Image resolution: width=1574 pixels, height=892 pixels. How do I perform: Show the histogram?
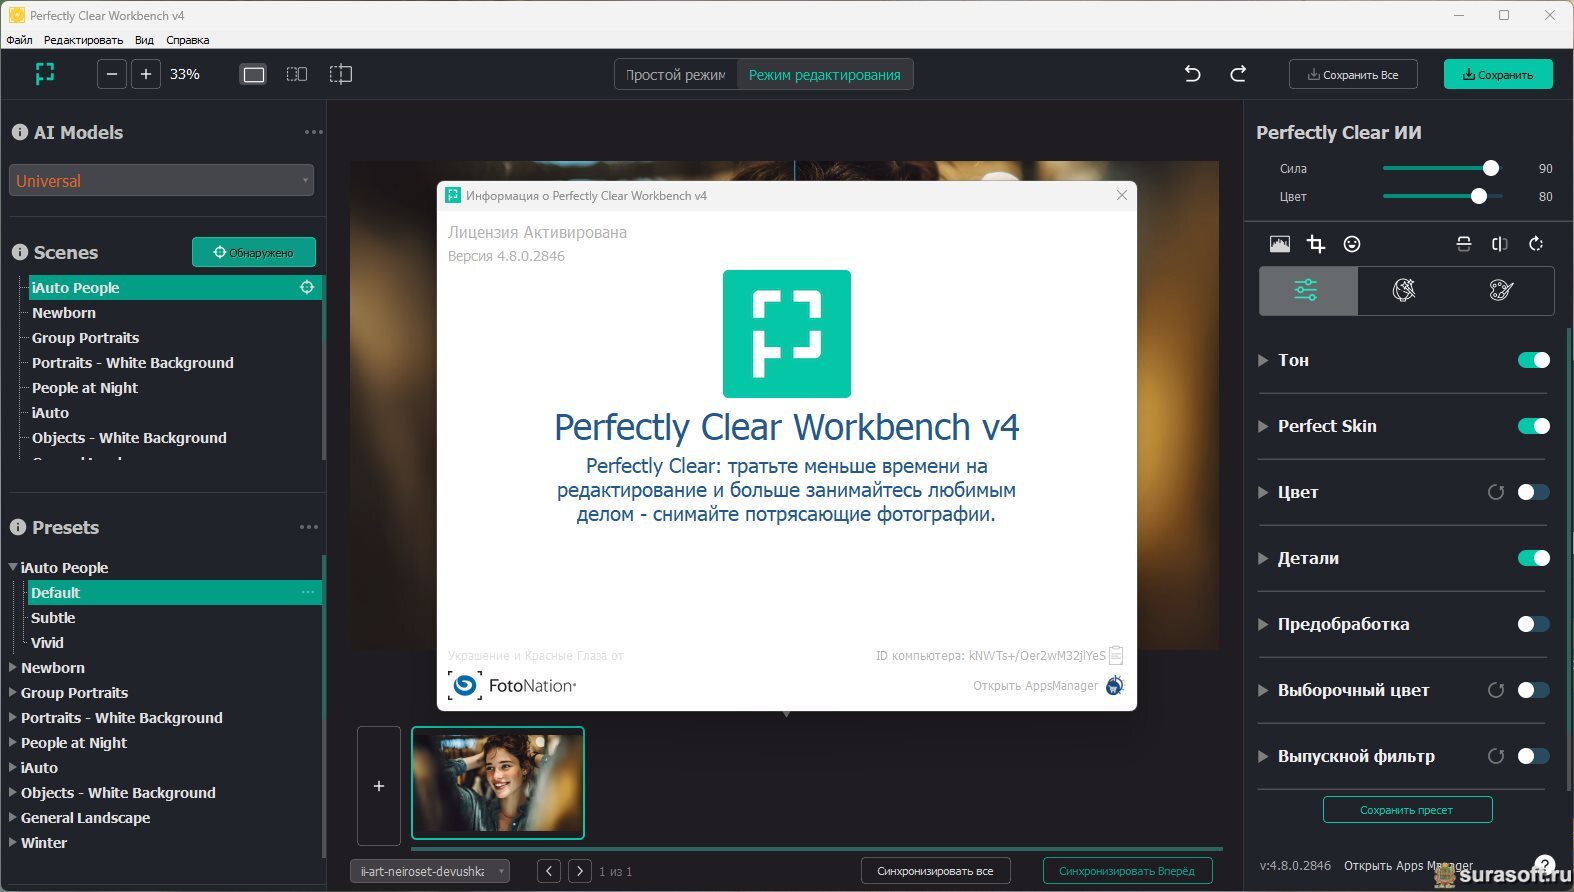[x=1280, y=244]
